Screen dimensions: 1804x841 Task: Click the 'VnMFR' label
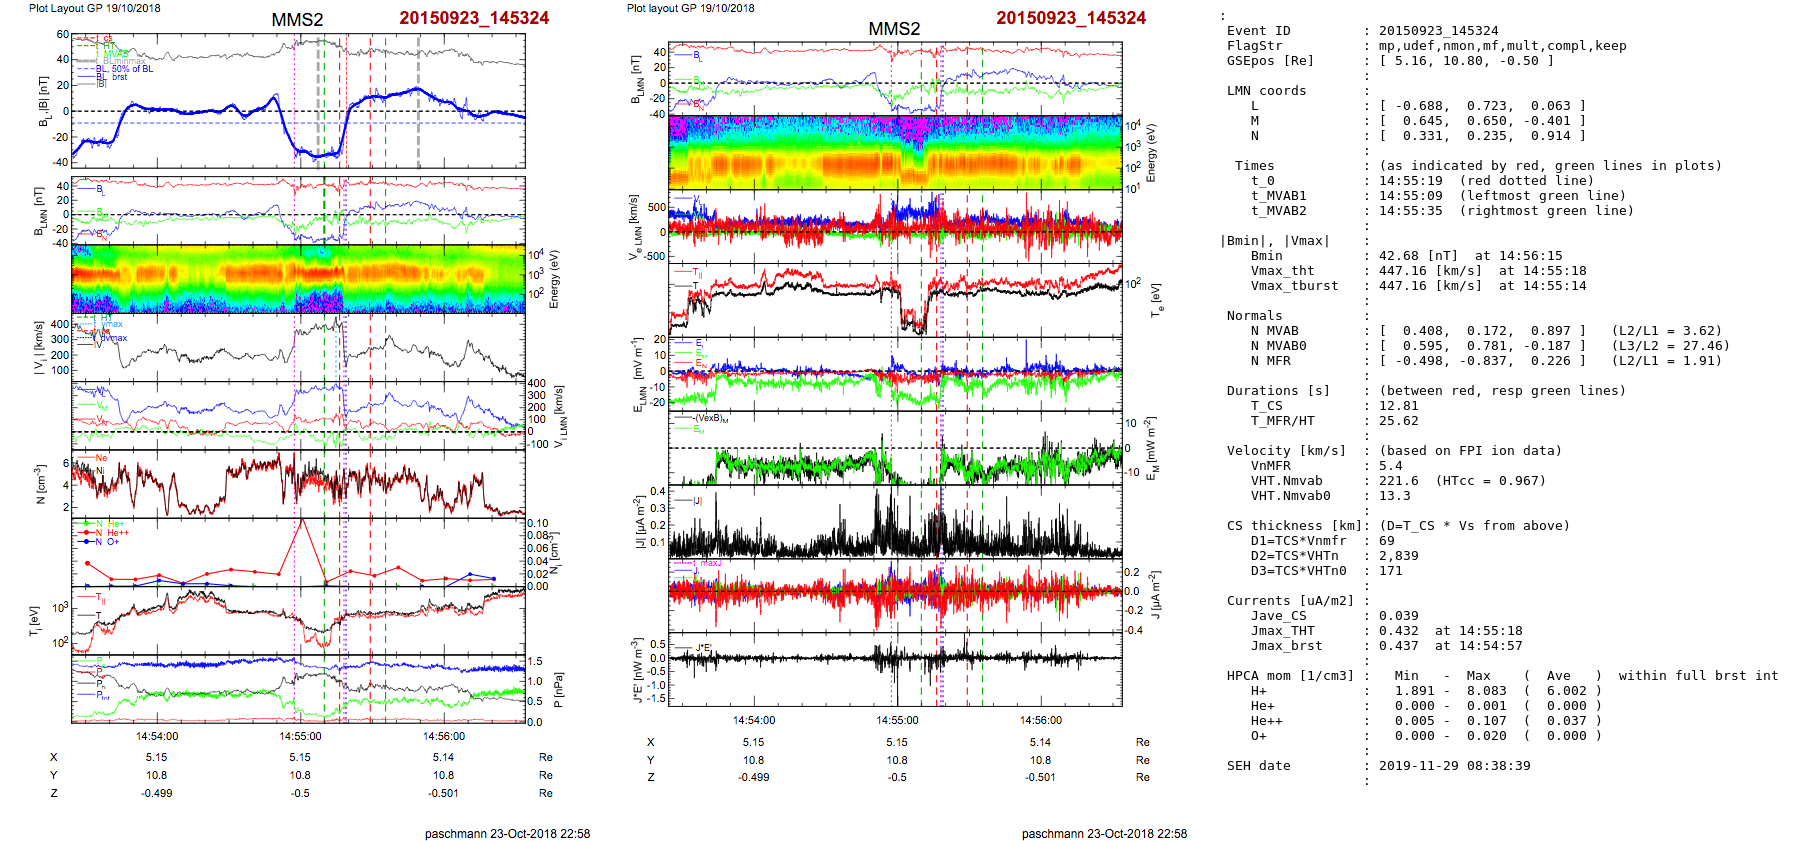(x=1271, y=466)
